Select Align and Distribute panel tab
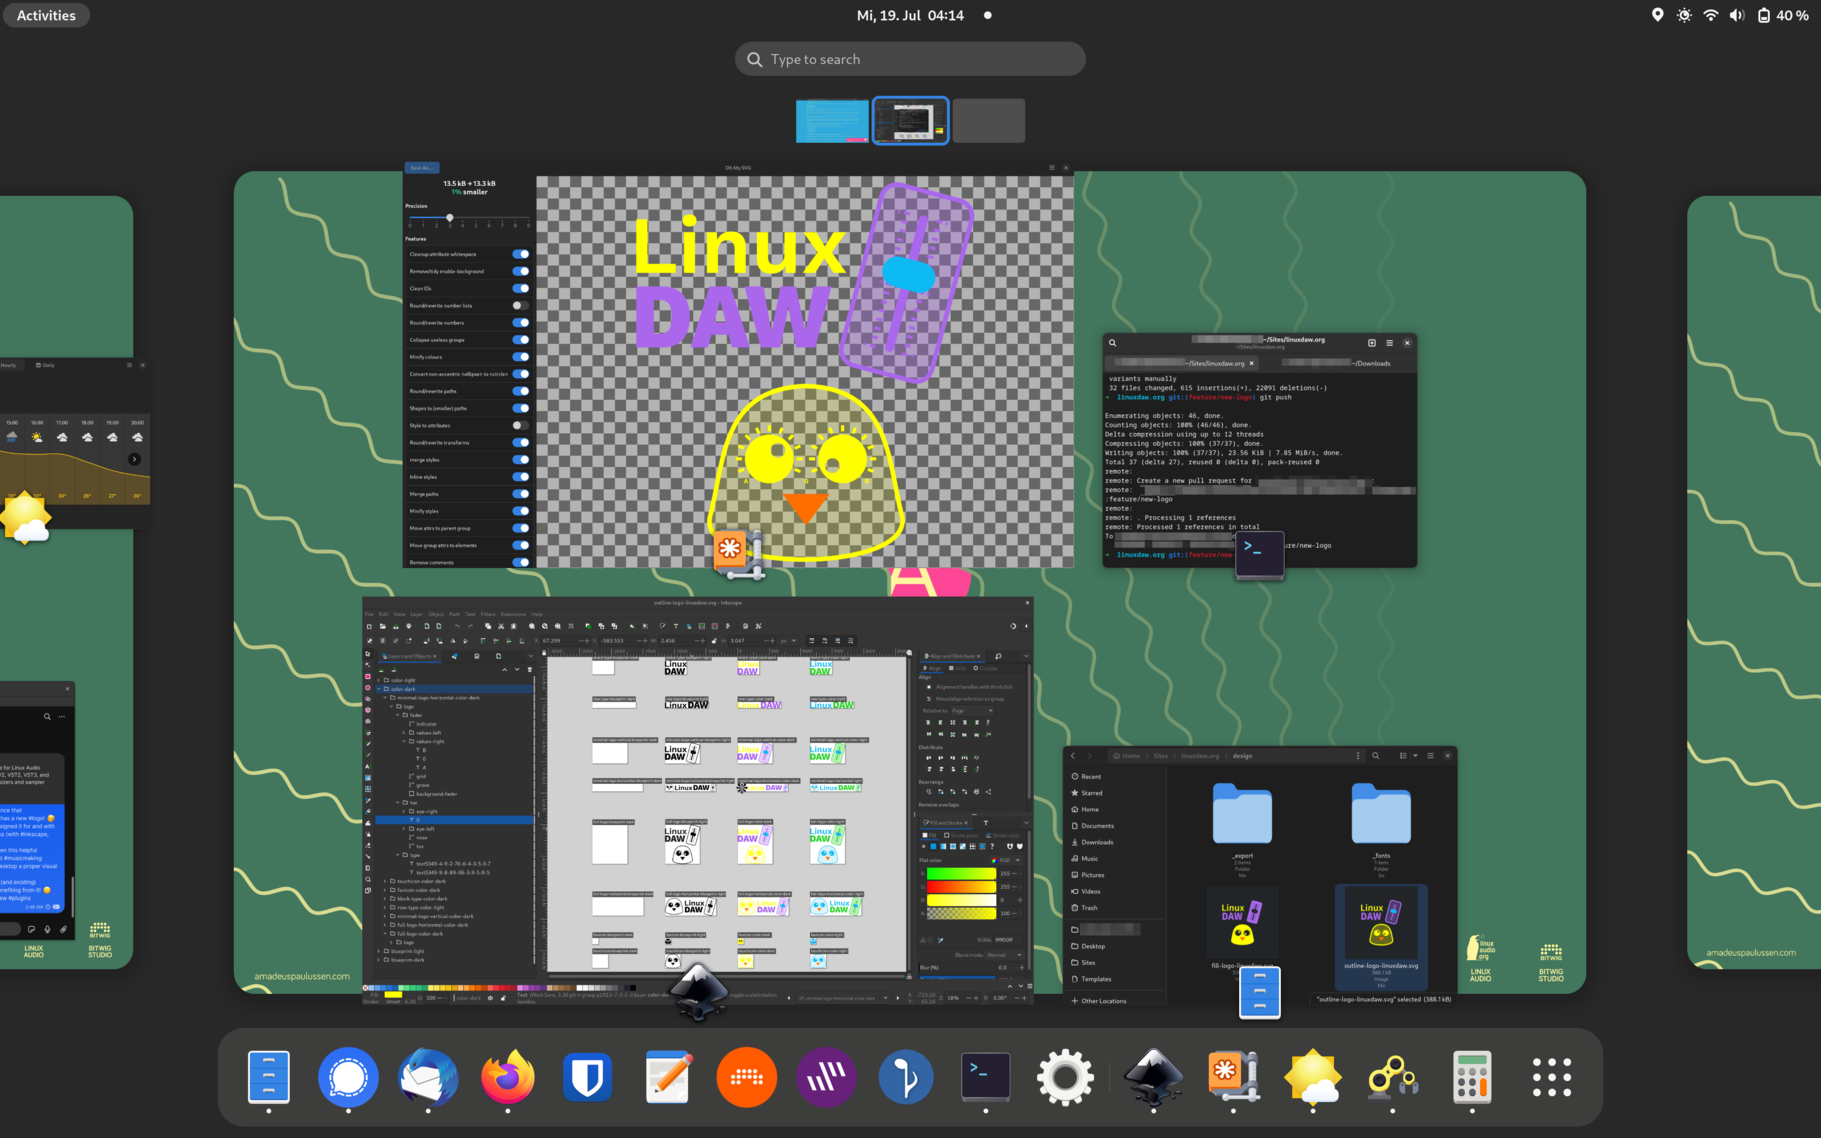 tap(951, 656)
